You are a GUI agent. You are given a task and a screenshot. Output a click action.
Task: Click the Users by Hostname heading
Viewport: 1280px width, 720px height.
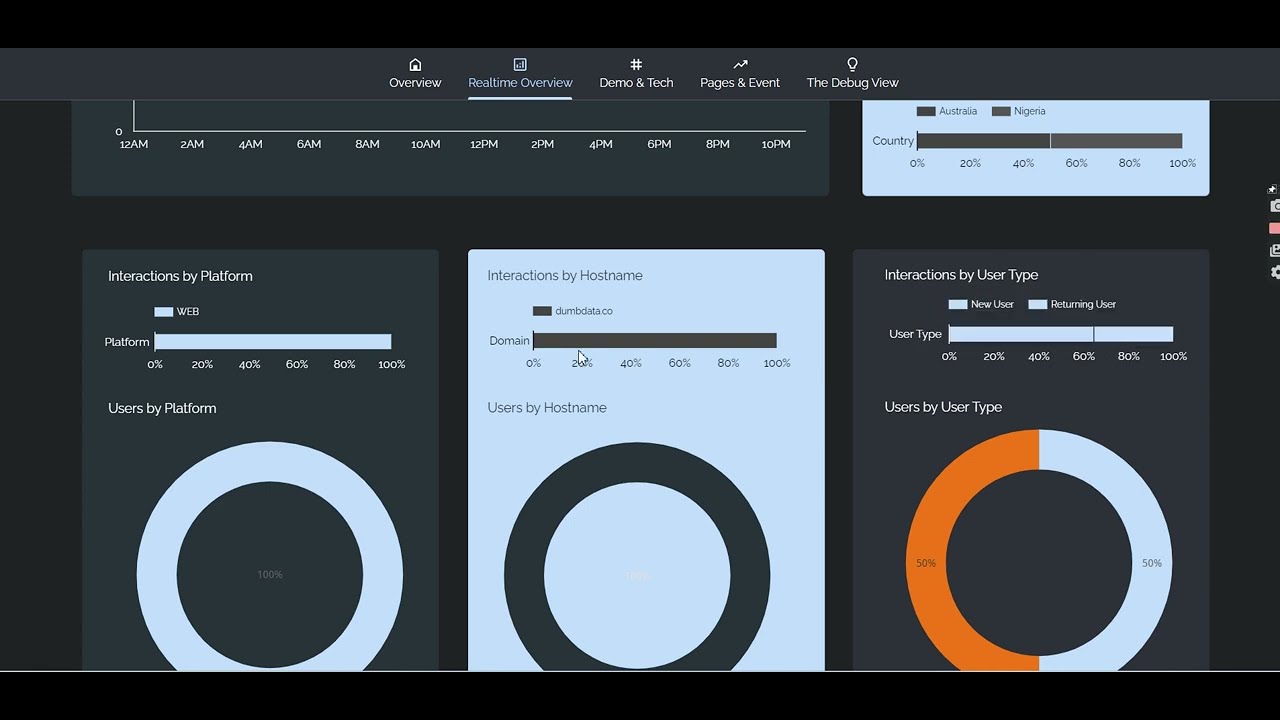pyautogui.click(x=547, y=407)
